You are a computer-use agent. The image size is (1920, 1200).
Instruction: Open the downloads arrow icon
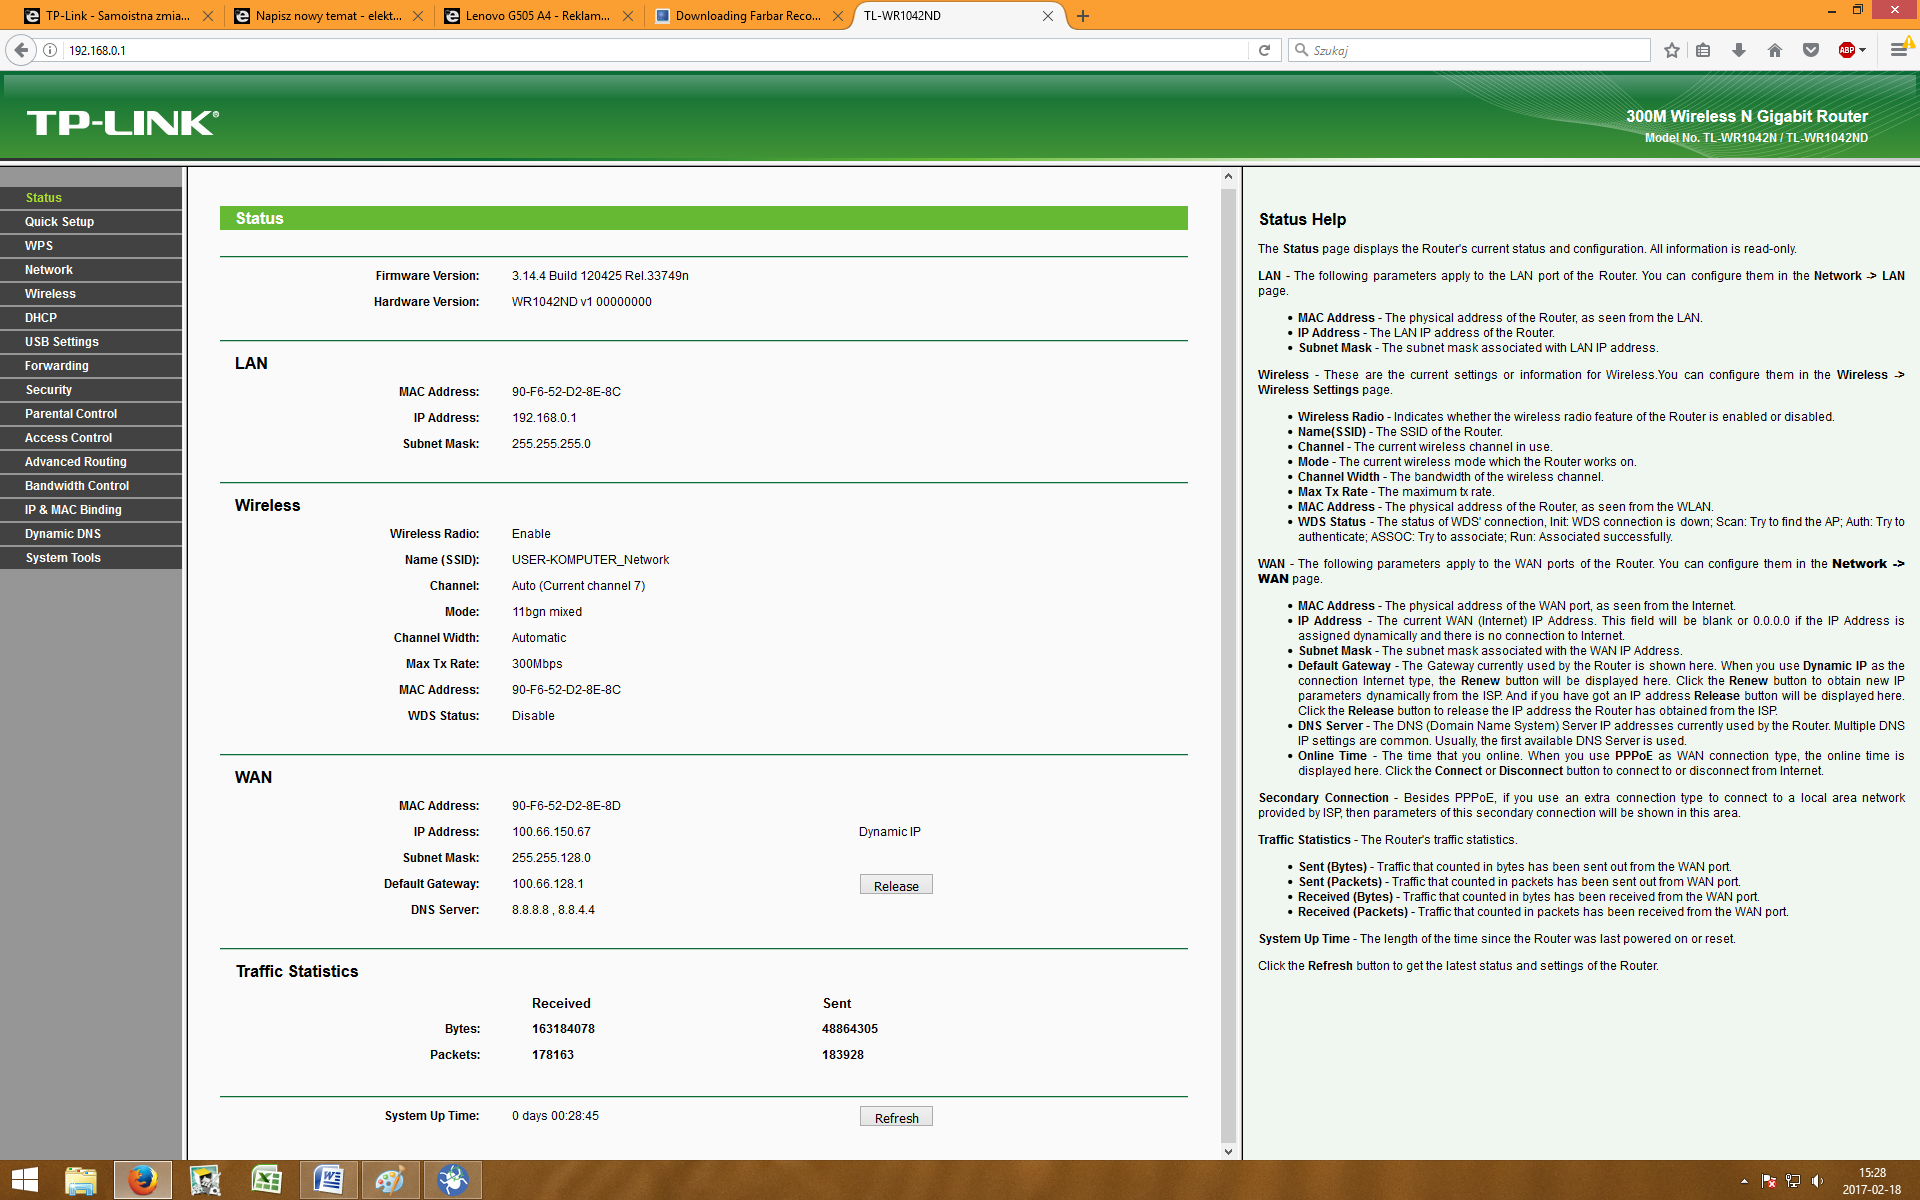coord(1739,50)
